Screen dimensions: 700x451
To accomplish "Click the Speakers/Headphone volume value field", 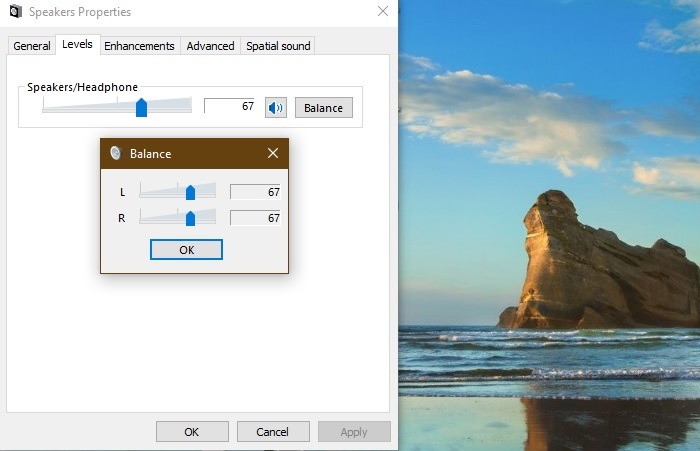I will point(229,106).
